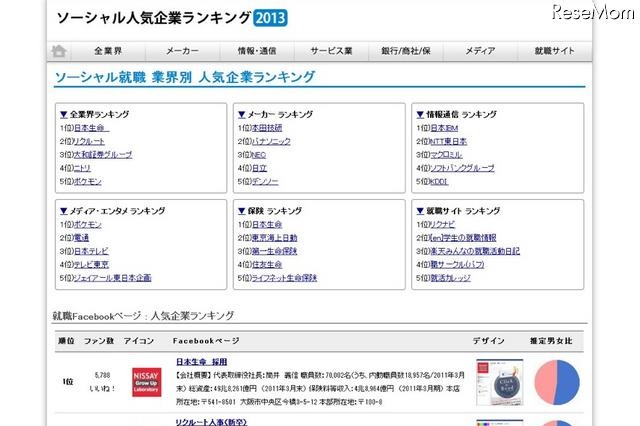Open the メーカー navigation tab
The image size is (640, 426).
pos(182,51)
